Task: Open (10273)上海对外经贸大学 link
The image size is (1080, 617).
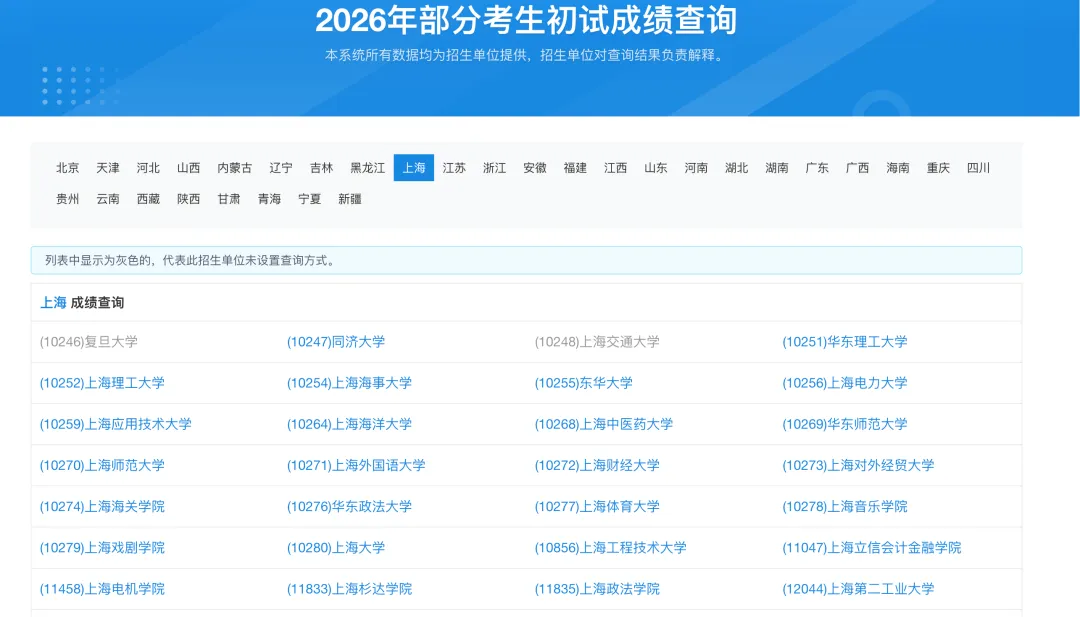Action: point(858,466)
